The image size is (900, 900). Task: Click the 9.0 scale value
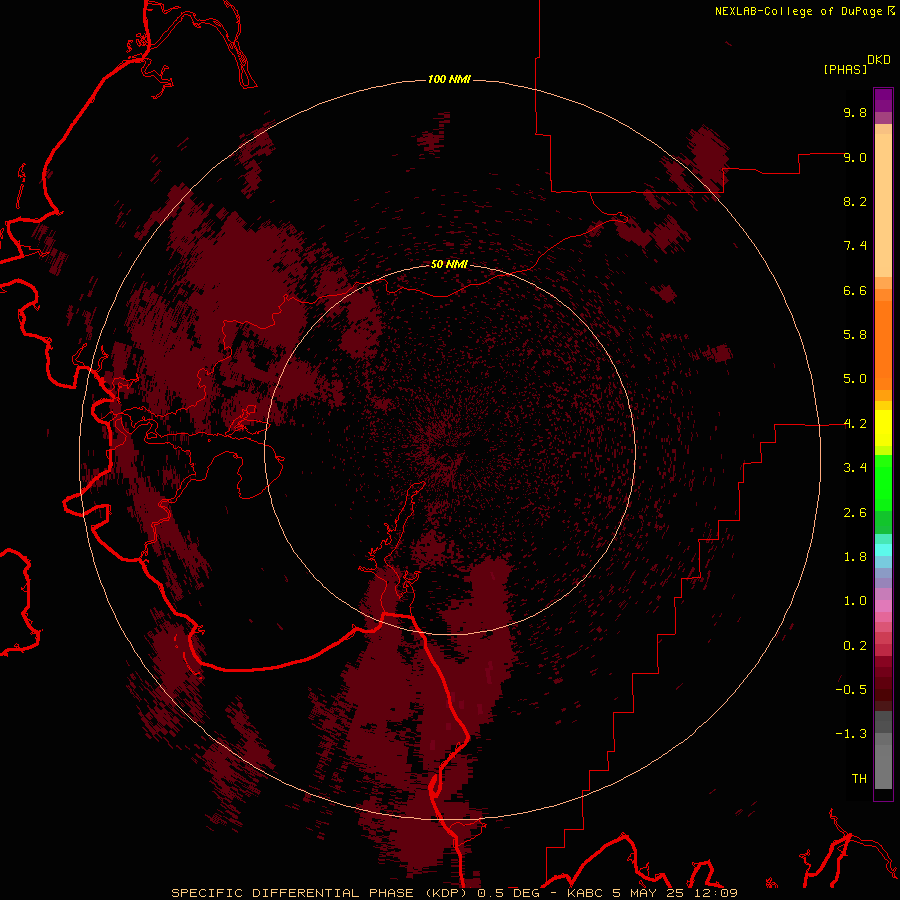click(855, 157)
